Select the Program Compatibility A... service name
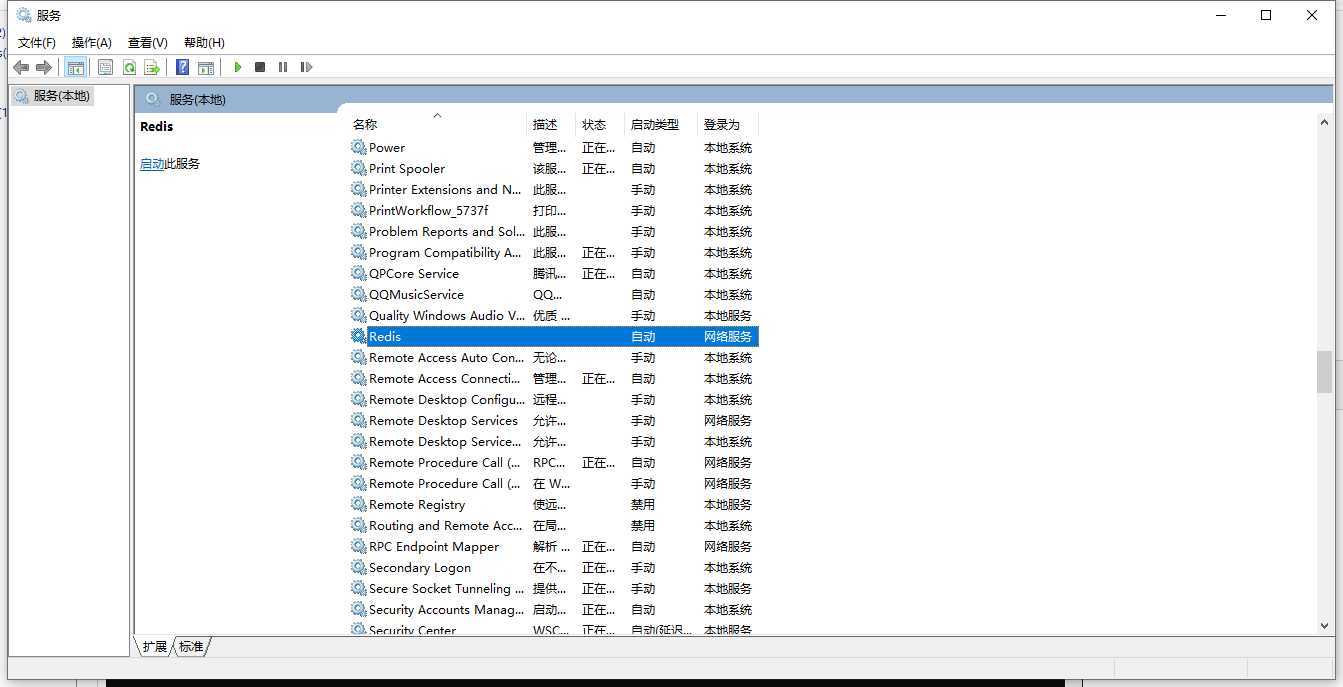Viewport: 1343px width, 687px height. tap(445, 252)
